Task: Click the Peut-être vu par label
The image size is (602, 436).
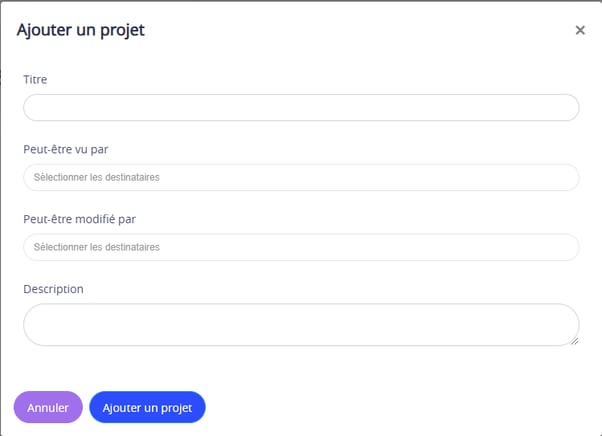Action: (66, 149)
